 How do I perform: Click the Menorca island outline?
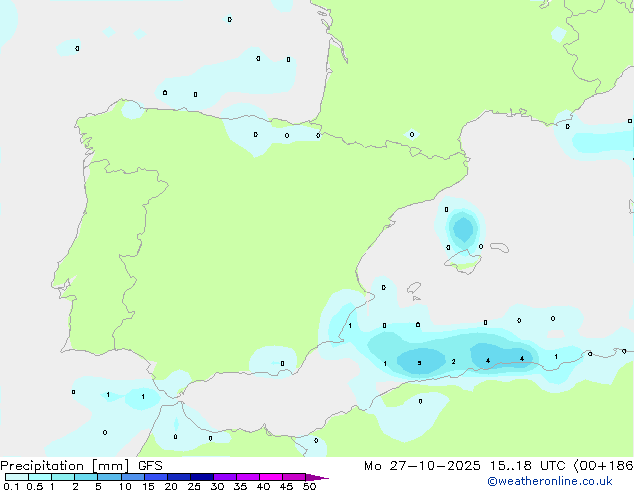click(499, 247)
